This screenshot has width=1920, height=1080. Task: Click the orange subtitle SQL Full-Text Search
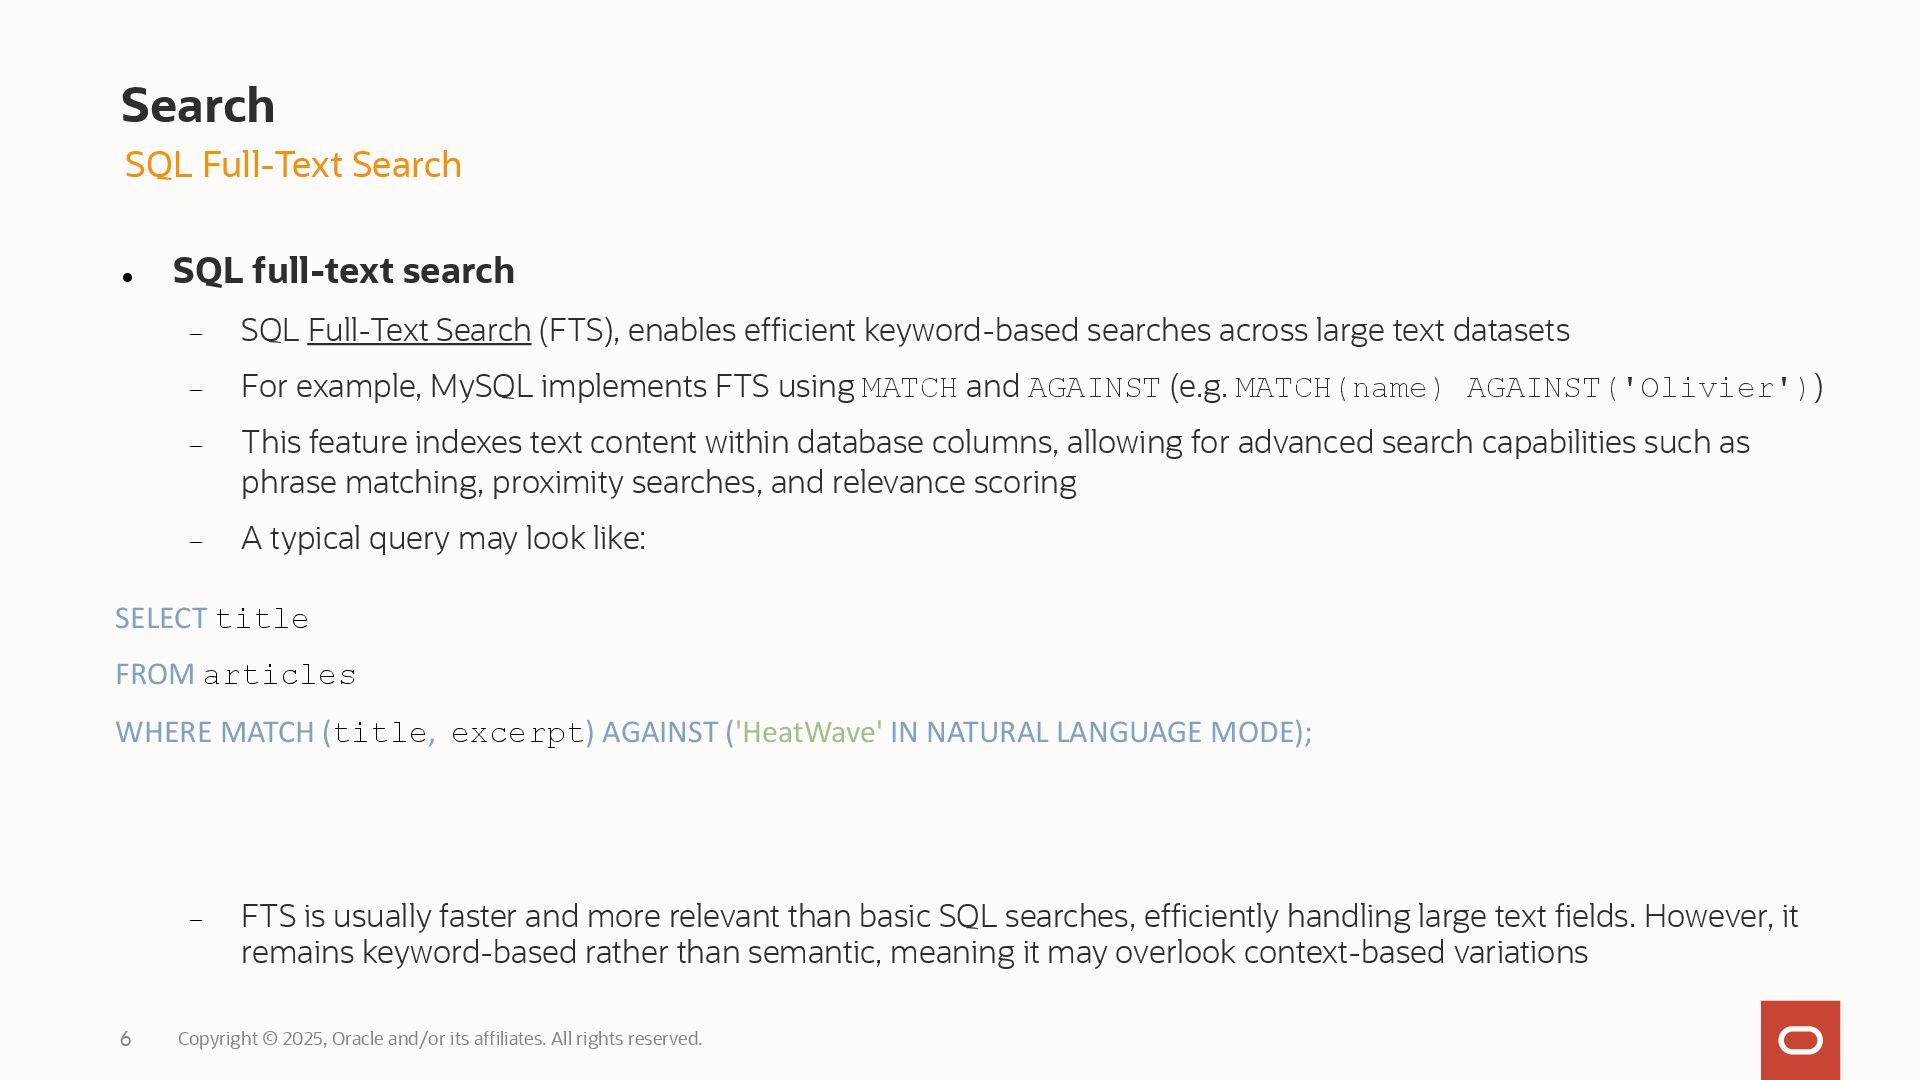click(293, 165)
